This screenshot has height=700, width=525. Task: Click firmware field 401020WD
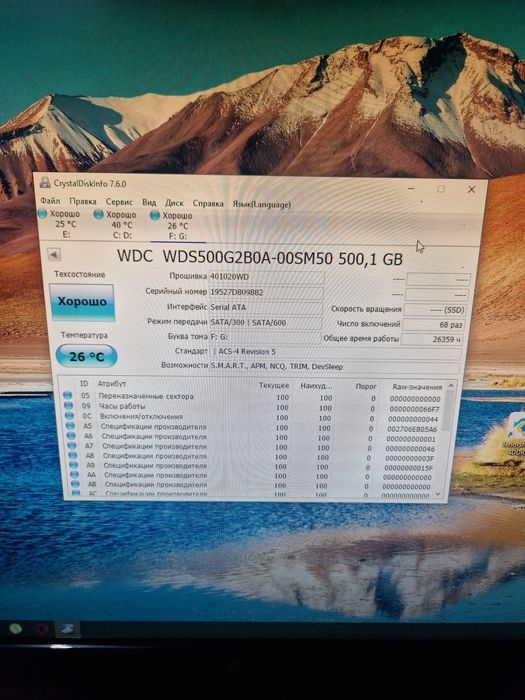(267, 277)
